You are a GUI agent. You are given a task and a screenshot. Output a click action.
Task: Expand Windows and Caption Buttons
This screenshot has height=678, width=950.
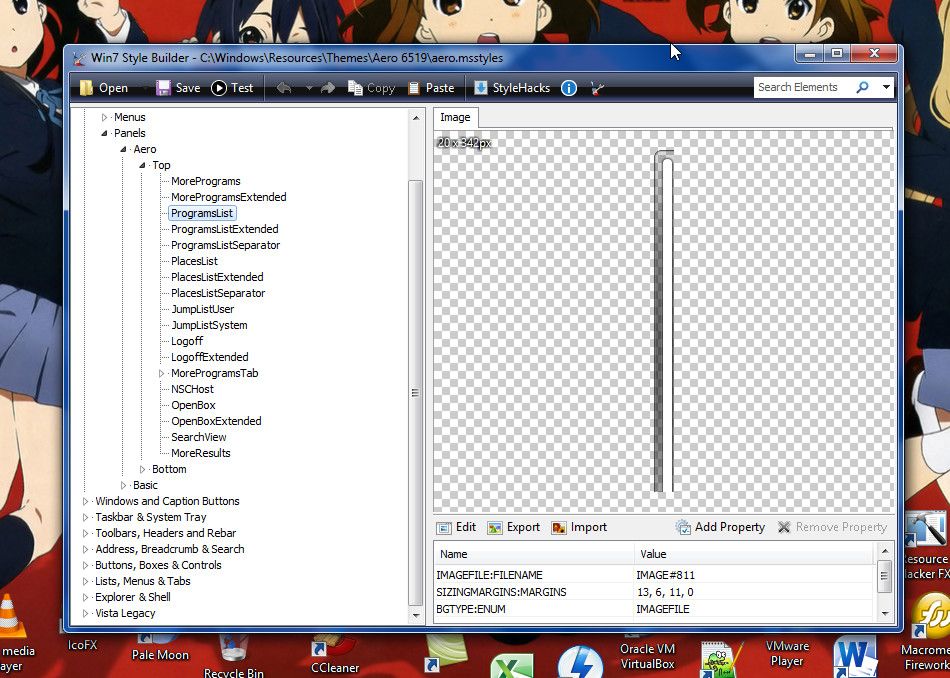click(x=85, y=502)
